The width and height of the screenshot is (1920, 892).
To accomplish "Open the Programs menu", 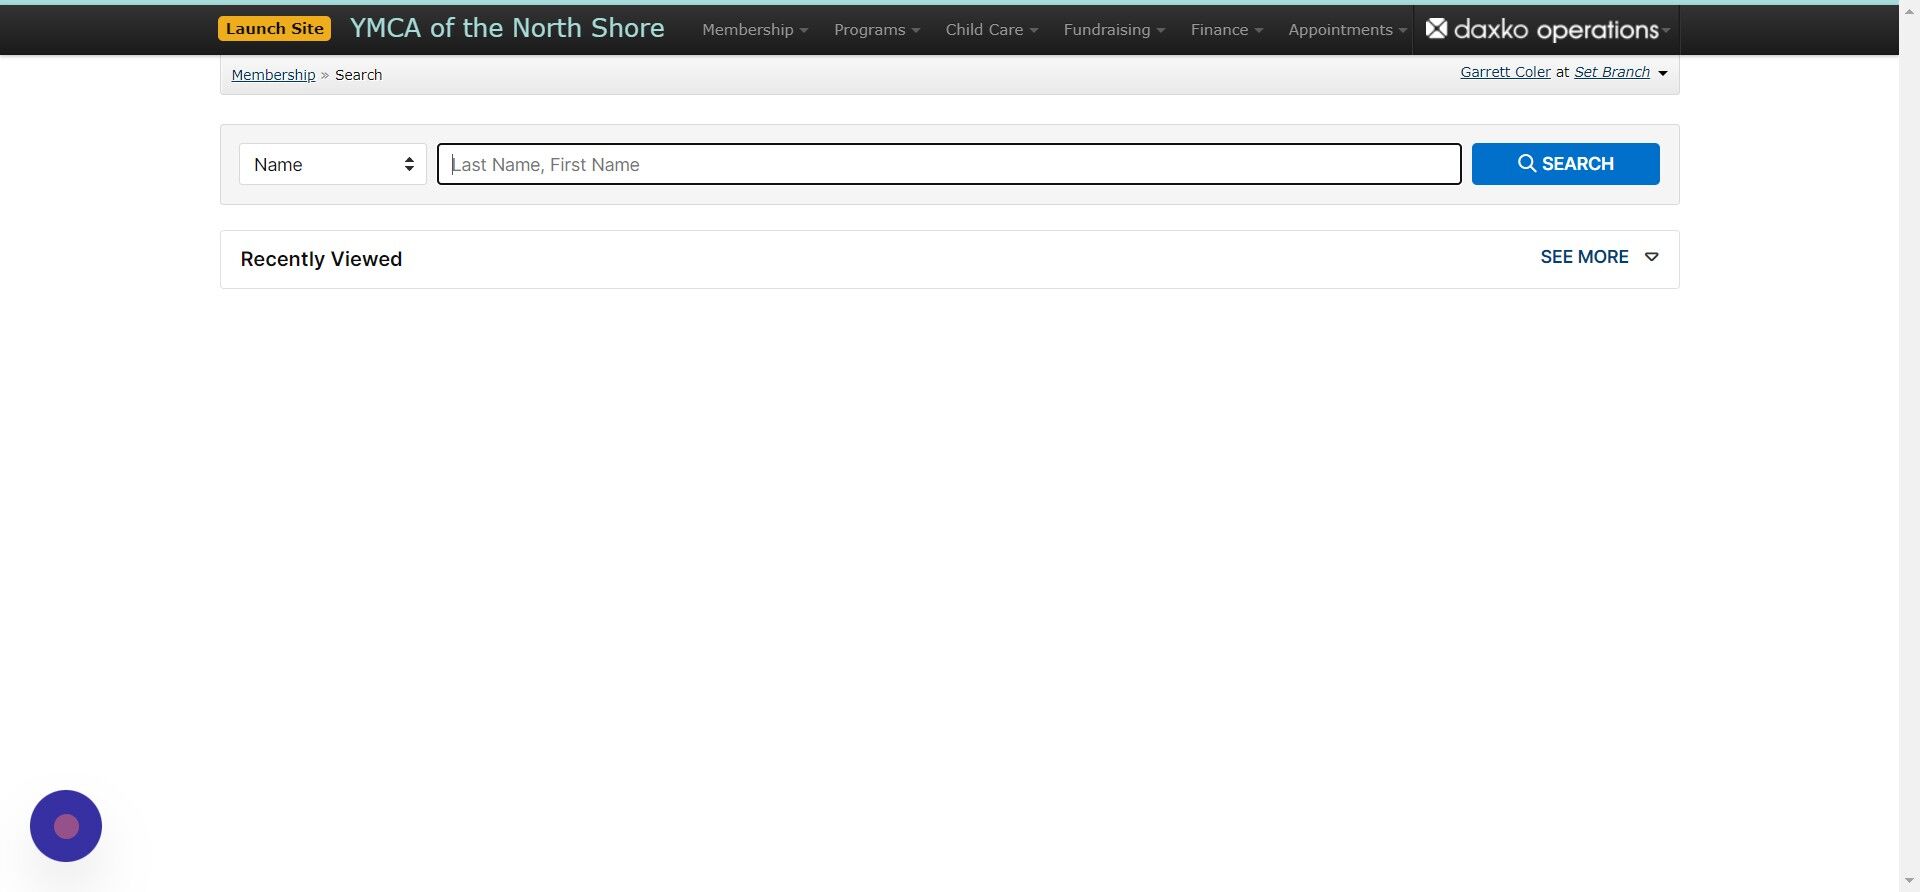I will [877, 30].
